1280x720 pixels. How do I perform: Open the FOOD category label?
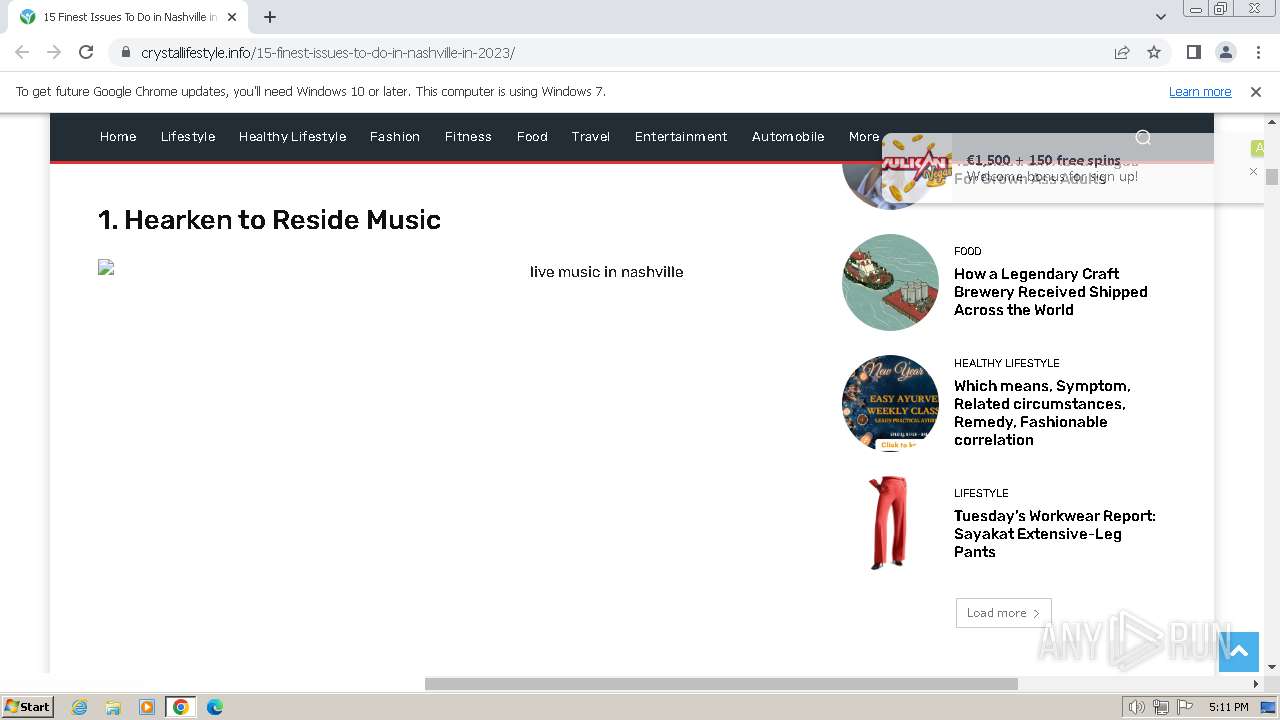tap(967, 251)
